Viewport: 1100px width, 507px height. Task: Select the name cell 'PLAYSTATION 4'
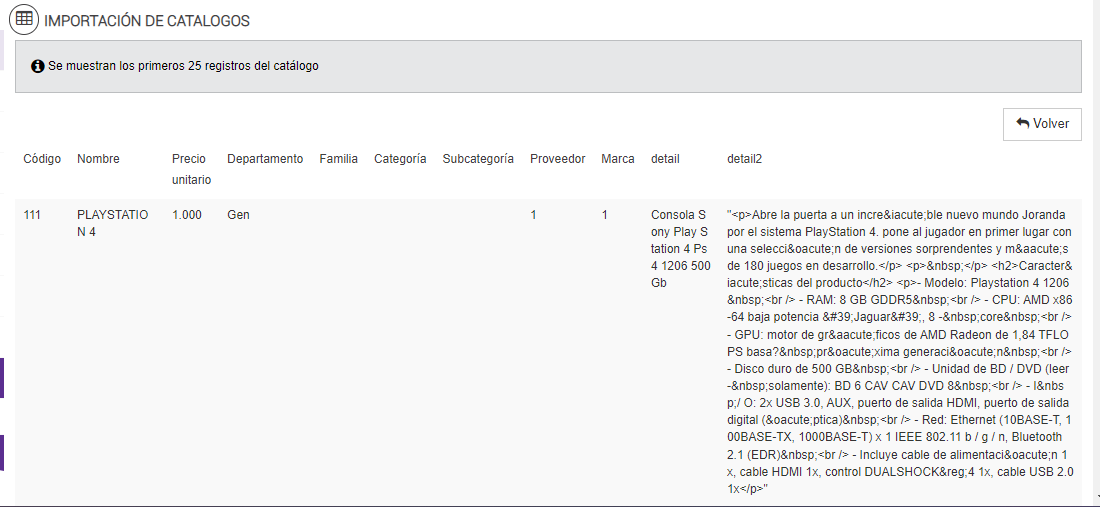[113, 224]
